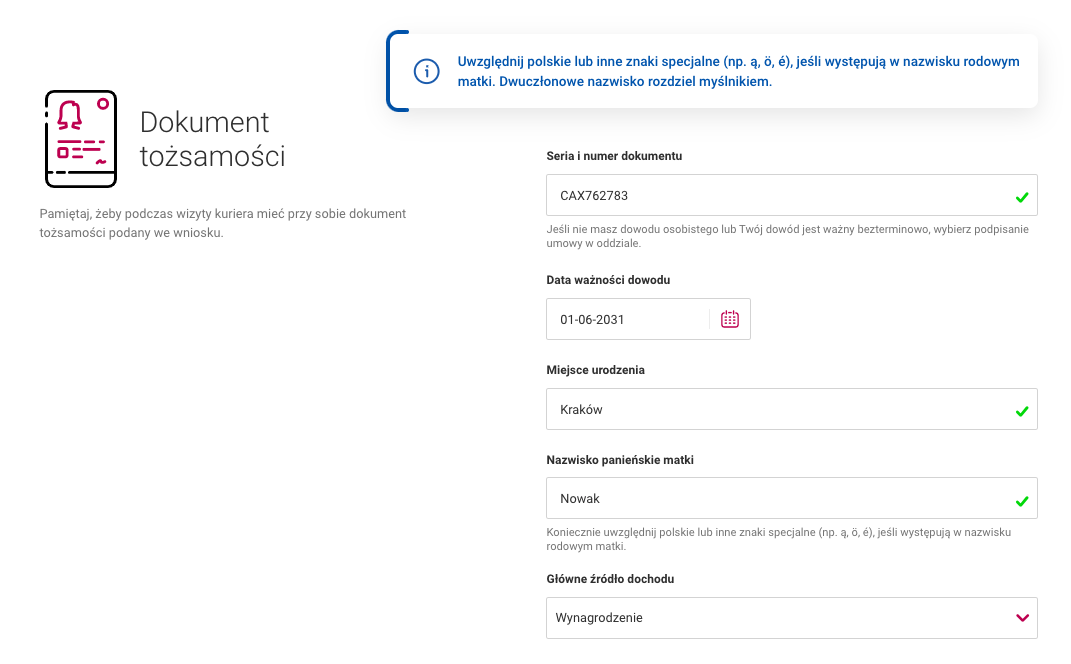Click the identity document illustration icon
This screenshot has width=1071, height=664.
pos(81,139)
